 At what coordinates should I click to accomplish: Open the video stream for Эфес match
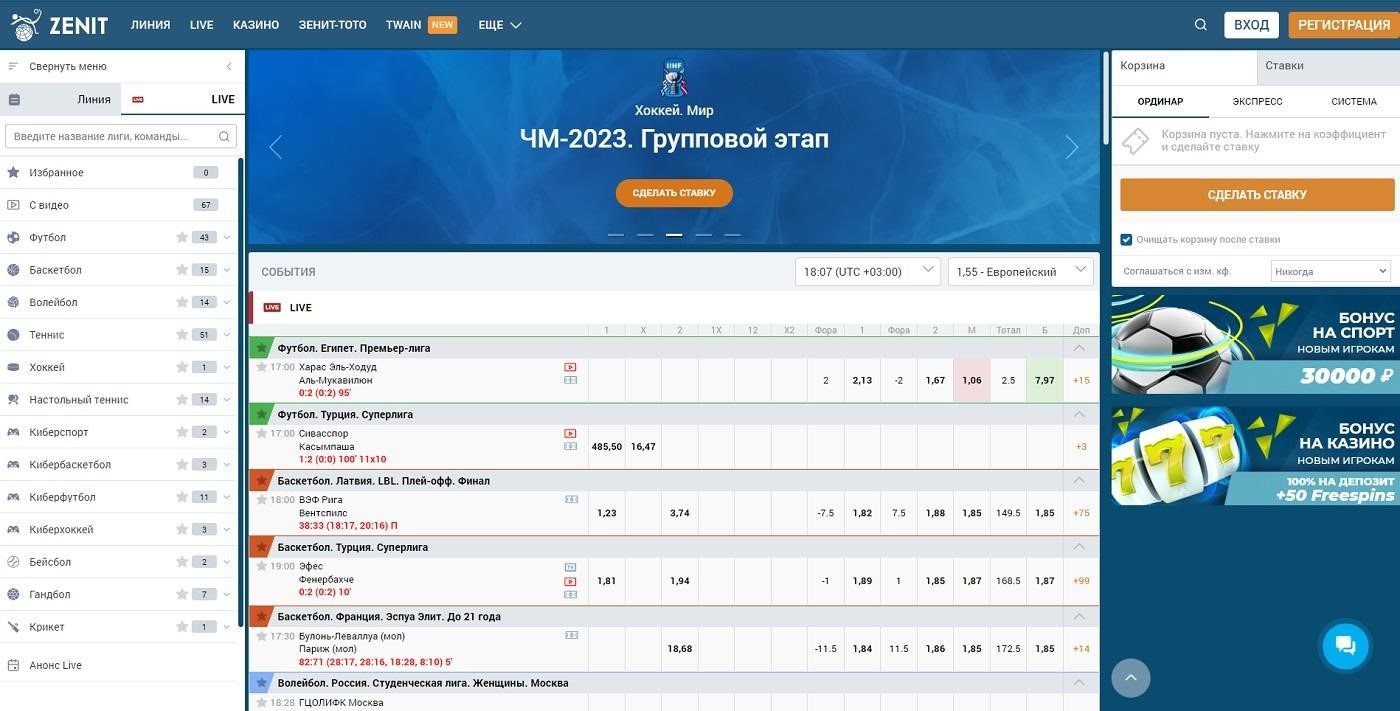coord(570,581)
